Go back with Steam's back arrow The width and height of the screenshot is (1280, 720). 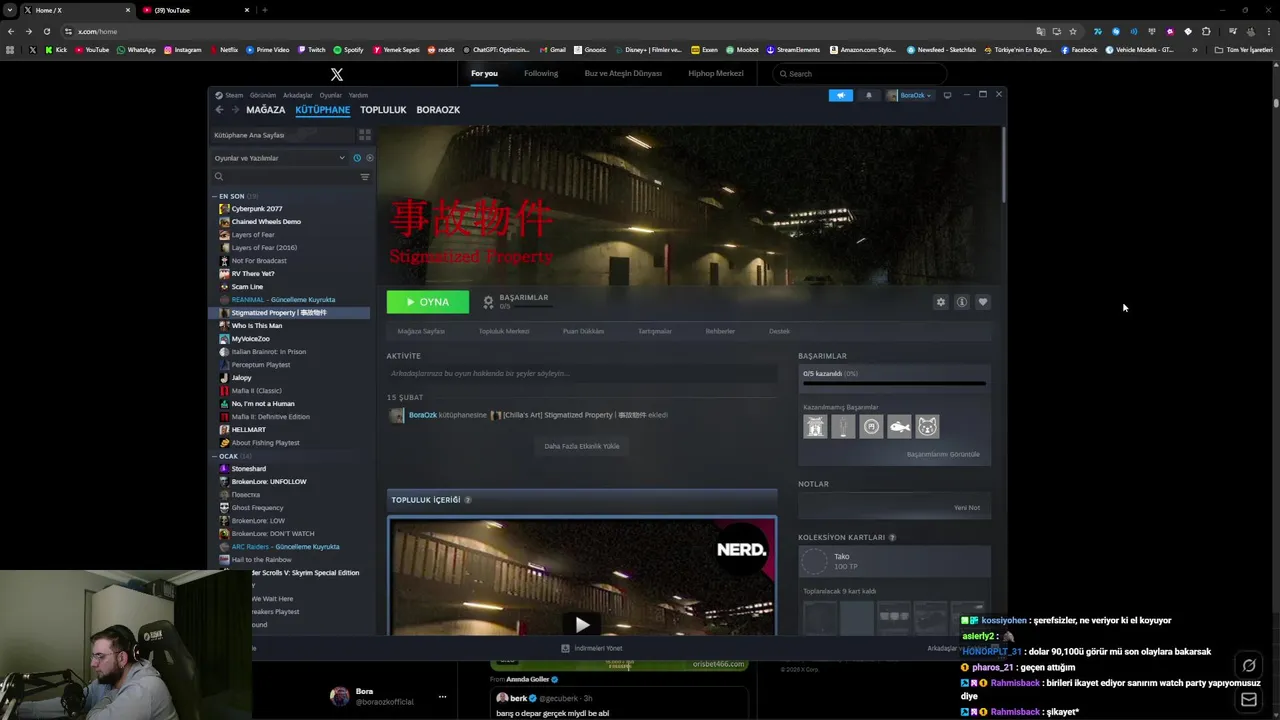click(x=219, y=110)
